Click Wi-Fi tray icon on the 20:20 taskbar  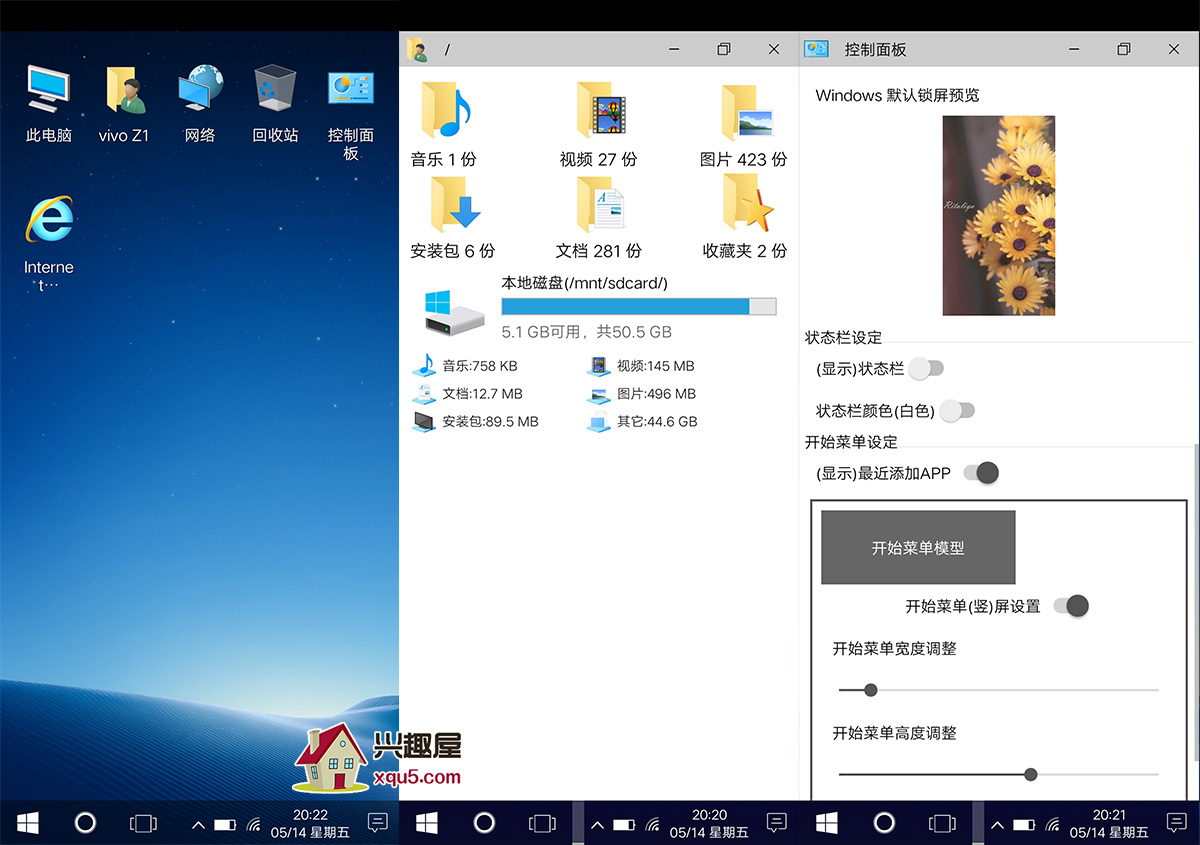coord(653,826)
